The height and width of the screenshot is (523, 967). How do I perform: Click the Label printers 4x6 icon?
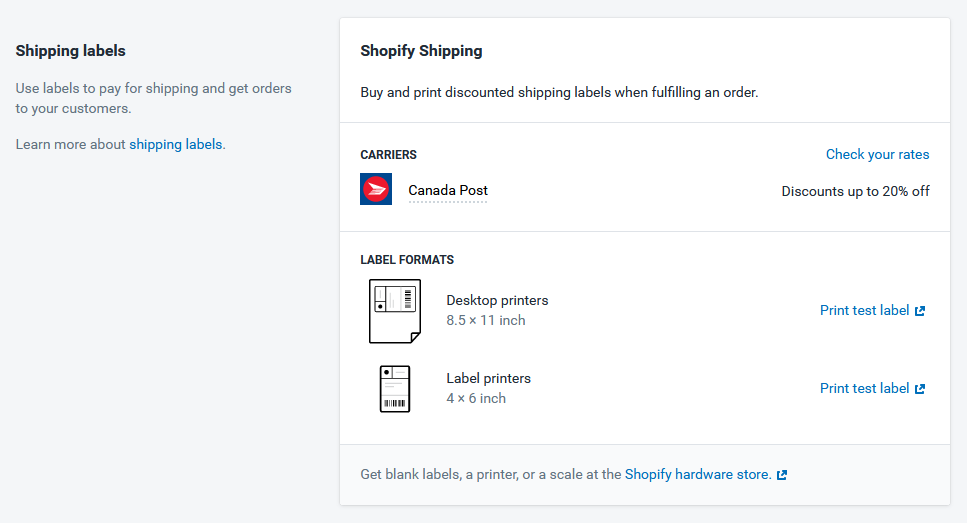pos(395,389)
